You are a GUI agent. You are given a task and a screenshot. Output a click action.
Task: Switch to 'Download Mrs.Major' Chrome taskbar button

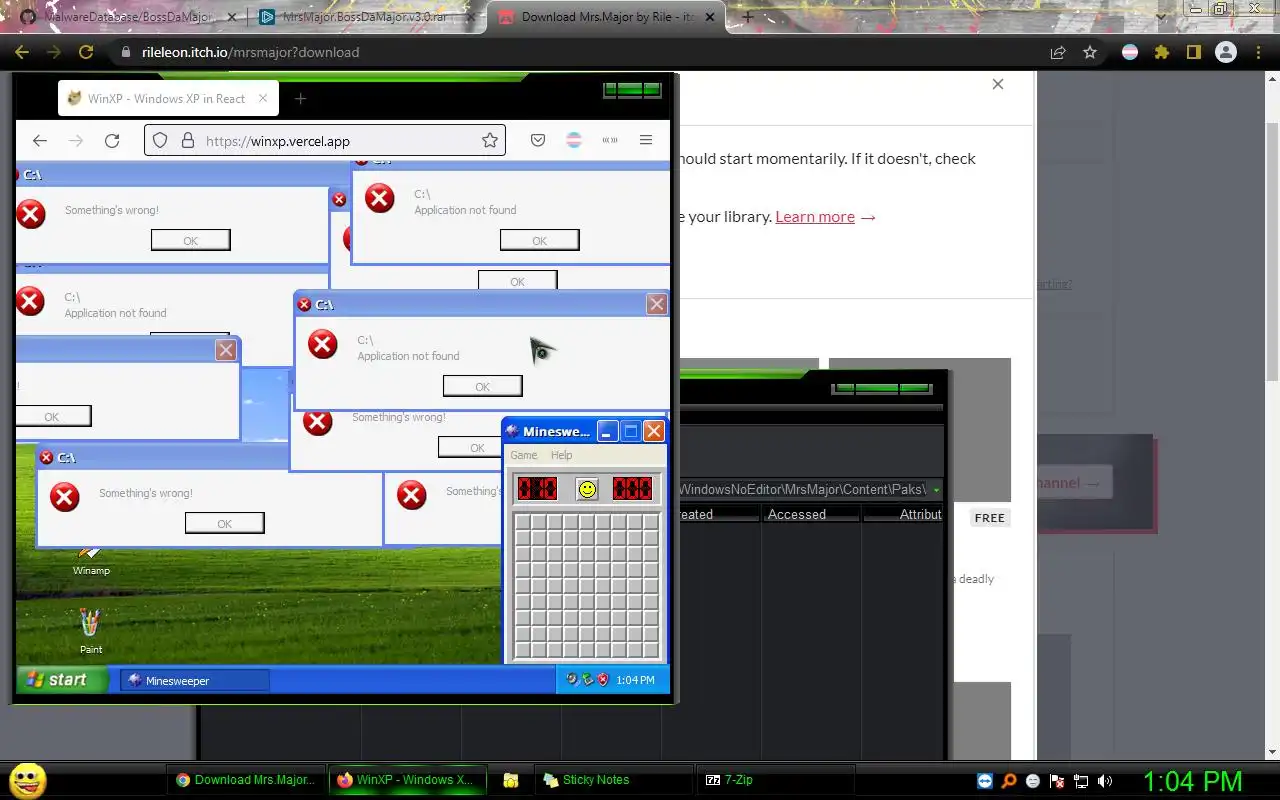point(245,780)
